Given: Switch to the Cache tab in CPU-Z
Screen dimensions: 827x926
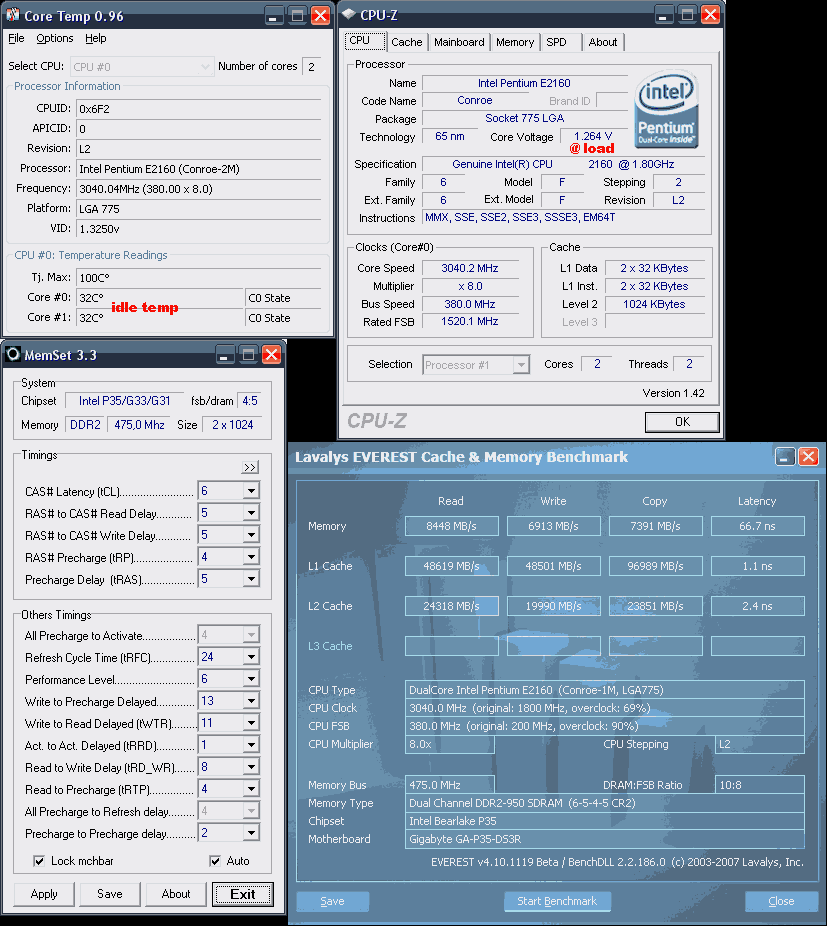Looking at the screenshot, I should [406, 43].
